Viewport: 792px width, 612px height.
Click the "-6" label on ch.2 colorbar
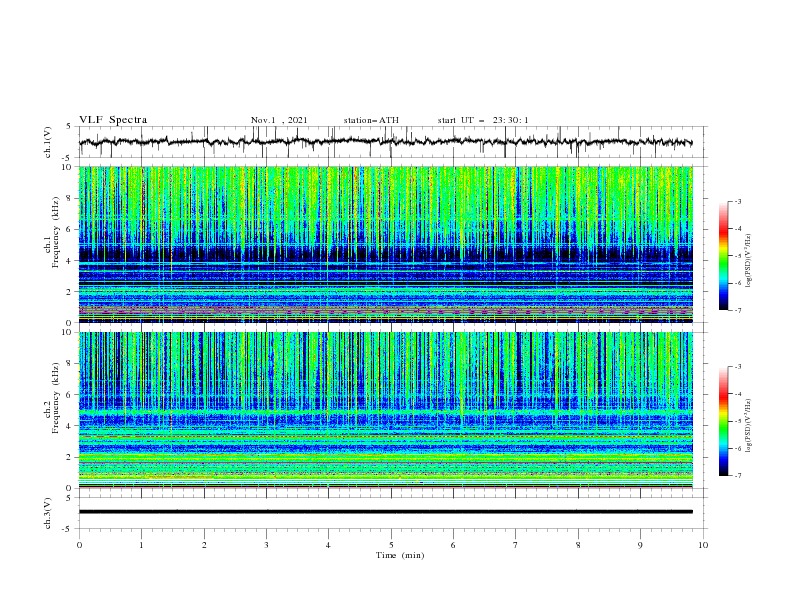(x=737, y=448)
